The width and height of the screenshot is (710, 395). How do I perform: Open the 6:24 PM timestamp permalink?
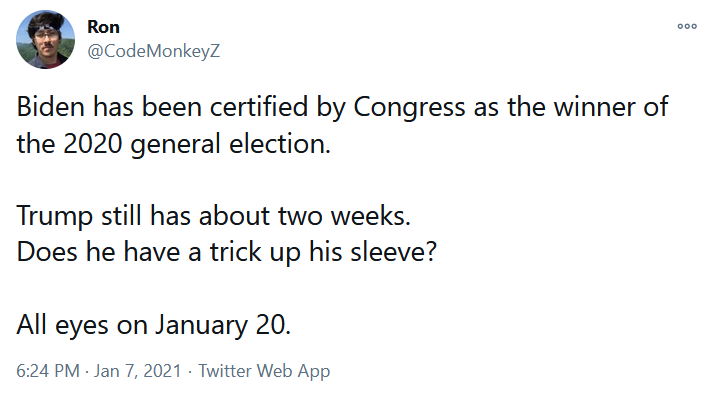(x=48, y=371)
